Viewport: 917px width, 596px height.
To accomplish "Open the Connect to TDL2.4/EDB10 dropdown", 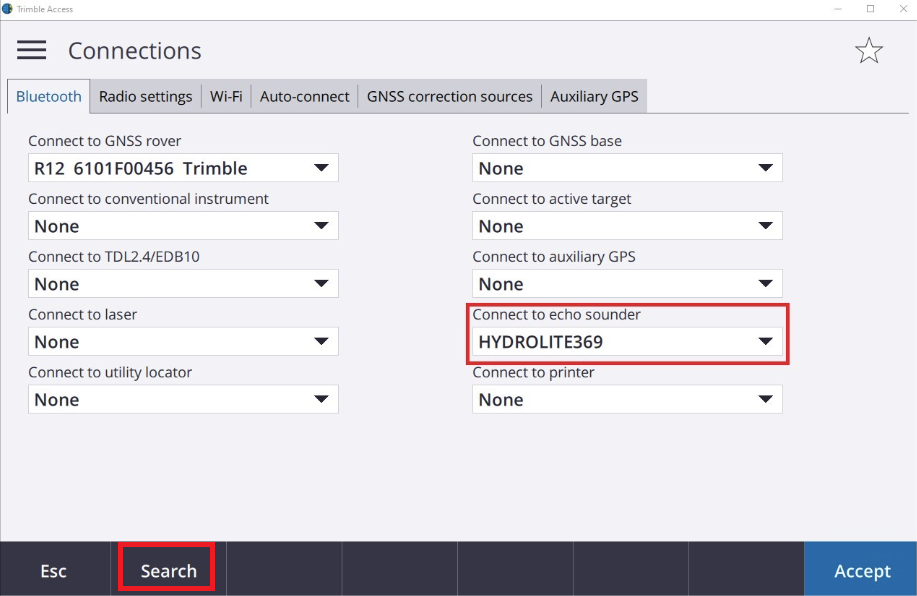I will click(183, 284).
